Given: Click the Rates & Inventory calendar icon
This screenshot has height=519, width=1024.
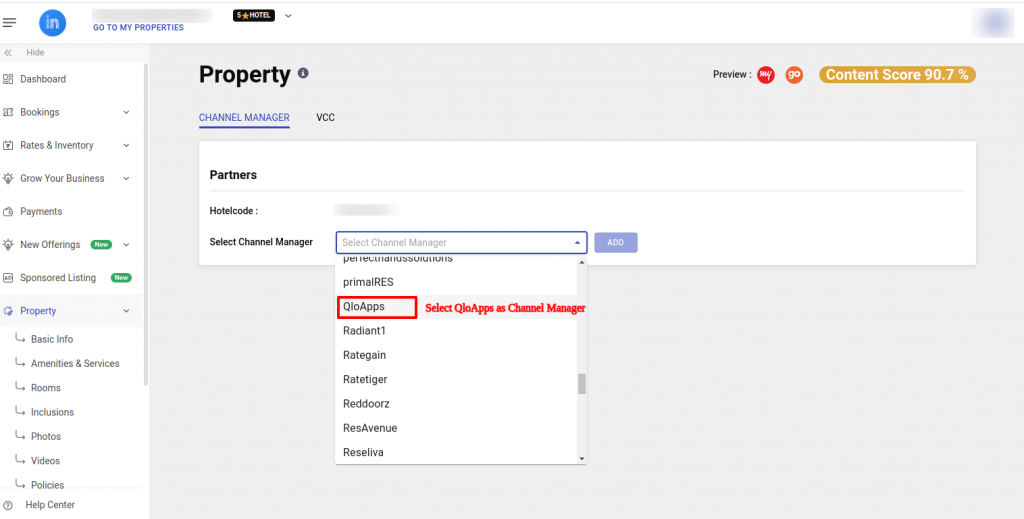Looking at the screenshot, I should tap(8, 146).
